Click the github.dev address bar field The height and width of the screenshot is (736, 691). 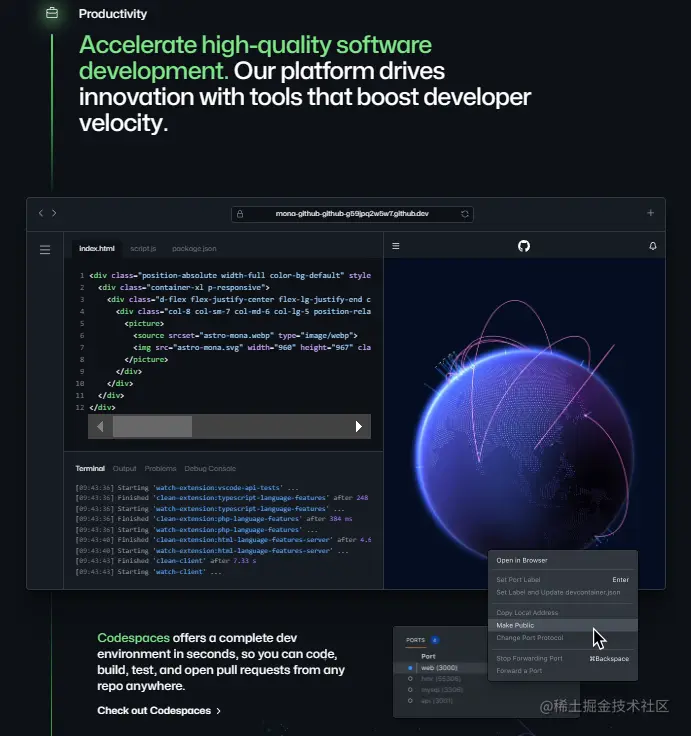tap(352, 214)
